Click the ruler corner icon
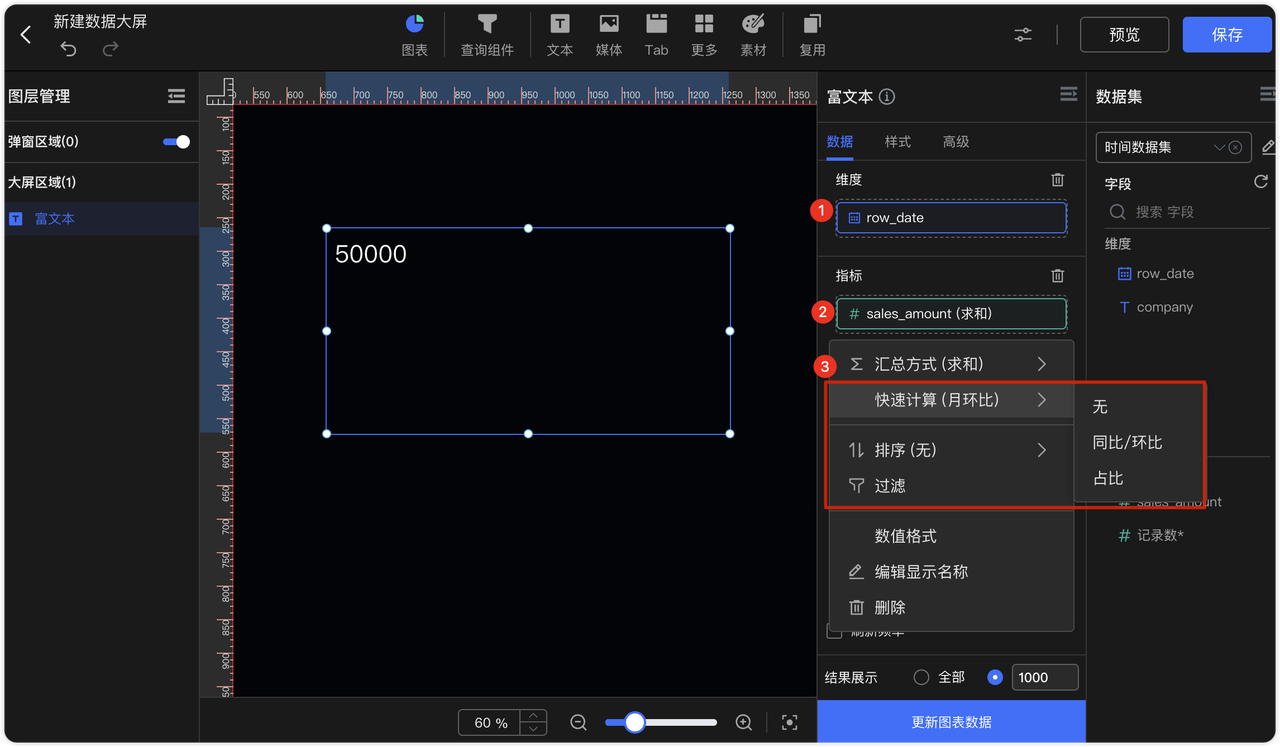Screen dimensions: 1280x747 220,91
